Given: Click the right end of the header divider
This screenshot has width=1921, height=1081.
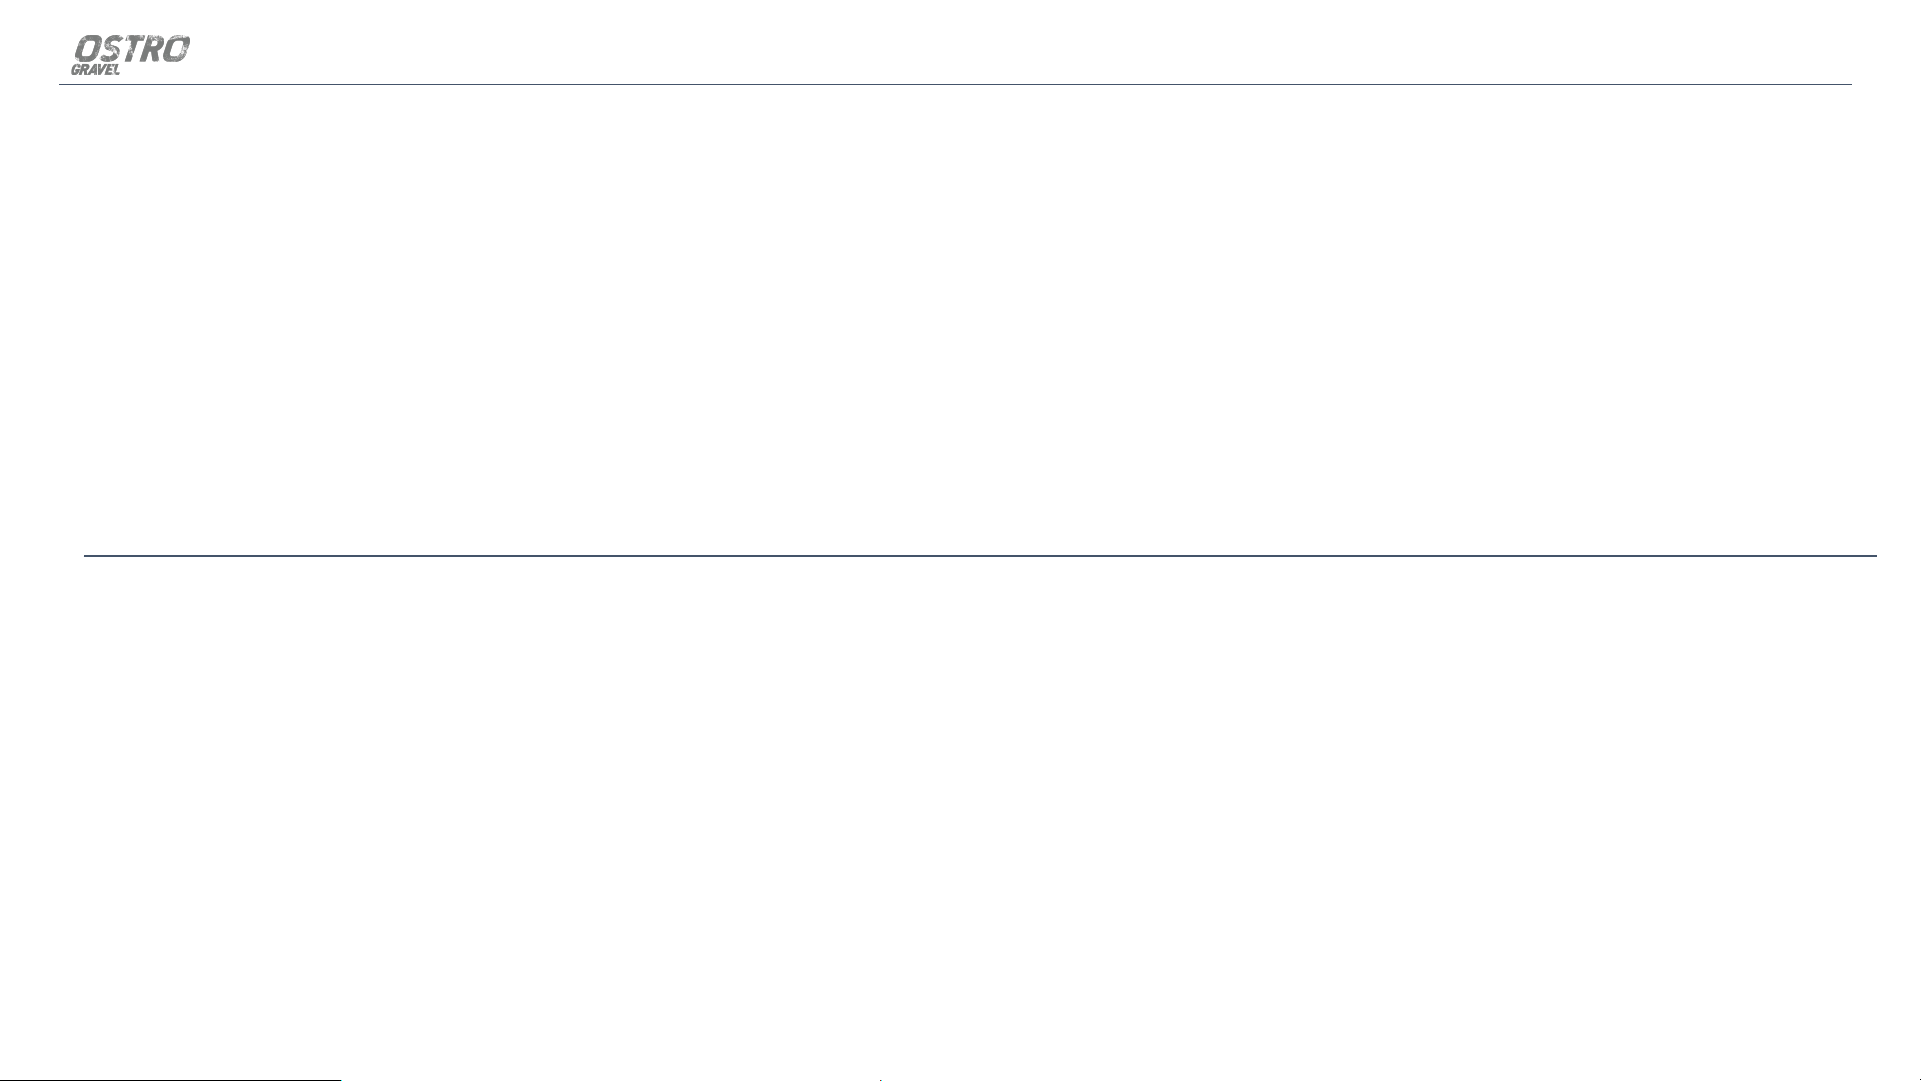Looking at the screenshot, I should click(x=1849, y=84).
